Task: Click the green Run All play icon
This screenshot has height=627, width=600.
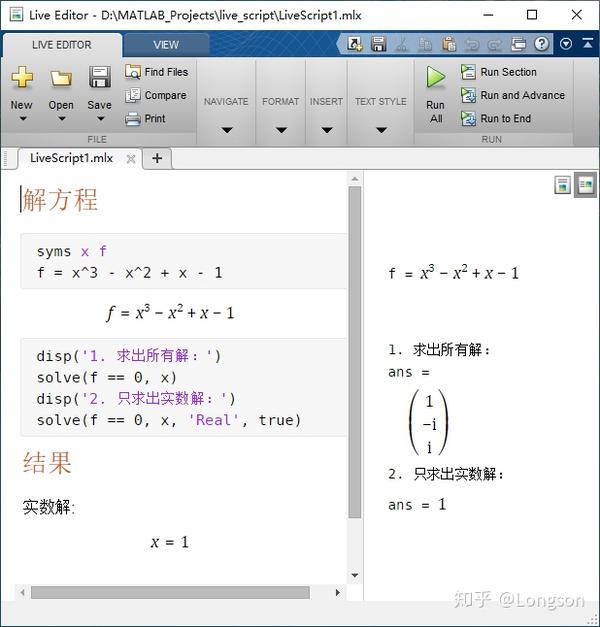Action: [x=436, y=77]
